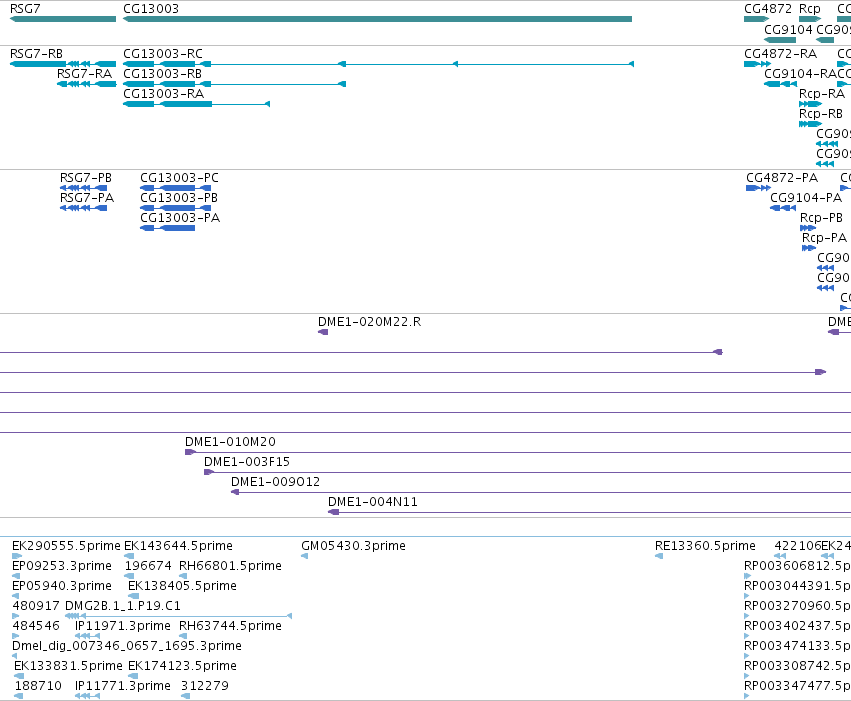Click EST RH63744.5prime label
Screen dimensions: 851x701
pos(230,626)
